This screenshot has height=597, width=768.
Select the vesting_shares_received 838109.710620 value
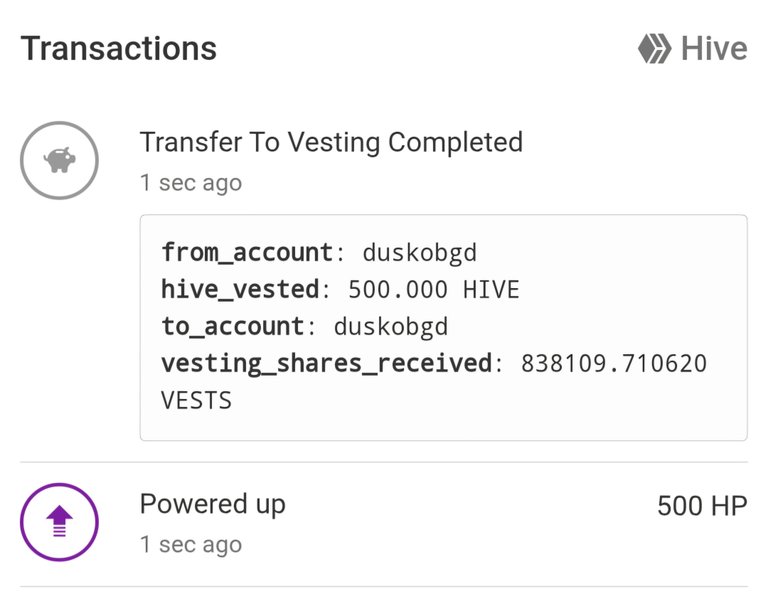point(614,364)
